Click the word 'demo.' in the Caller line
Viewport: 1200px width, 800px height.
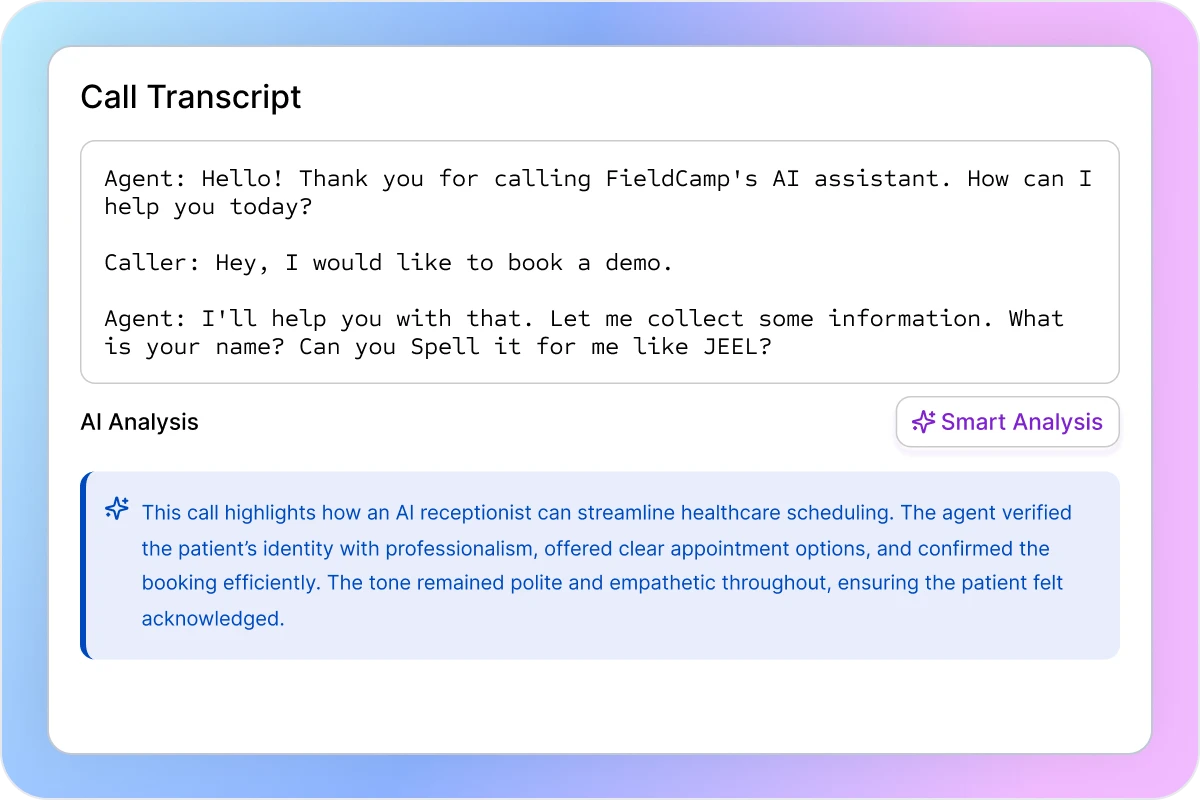point(638,263)
